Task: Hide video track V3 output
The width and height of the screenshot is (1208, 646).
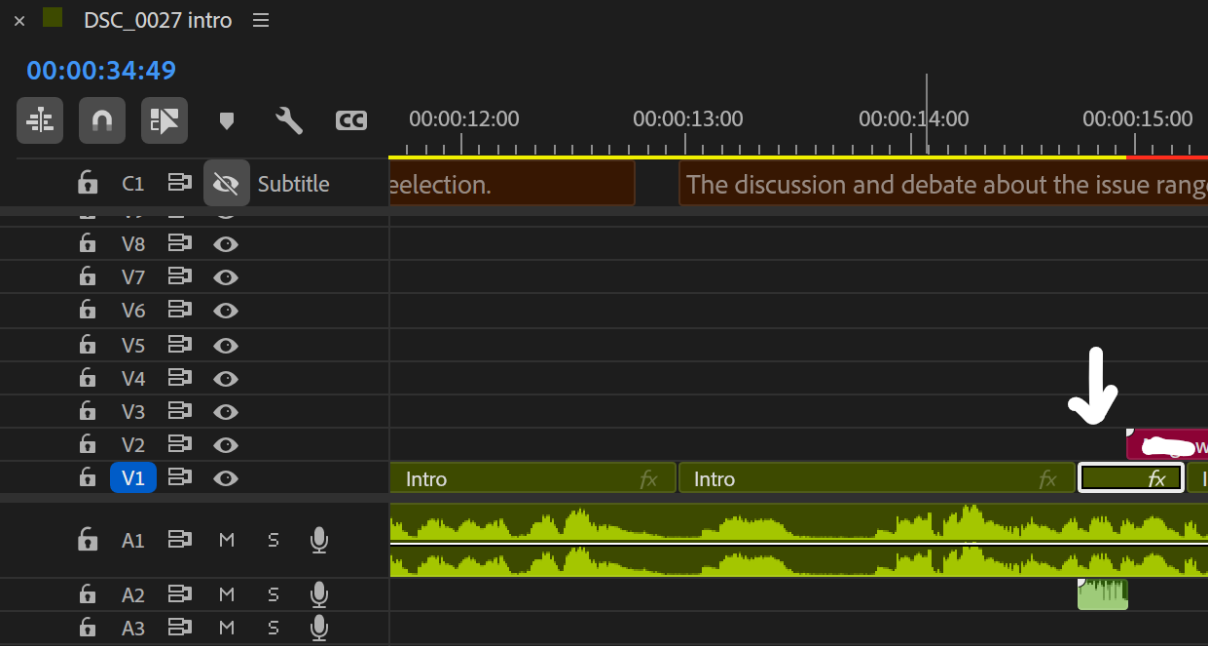Action: tap(226, 411)
